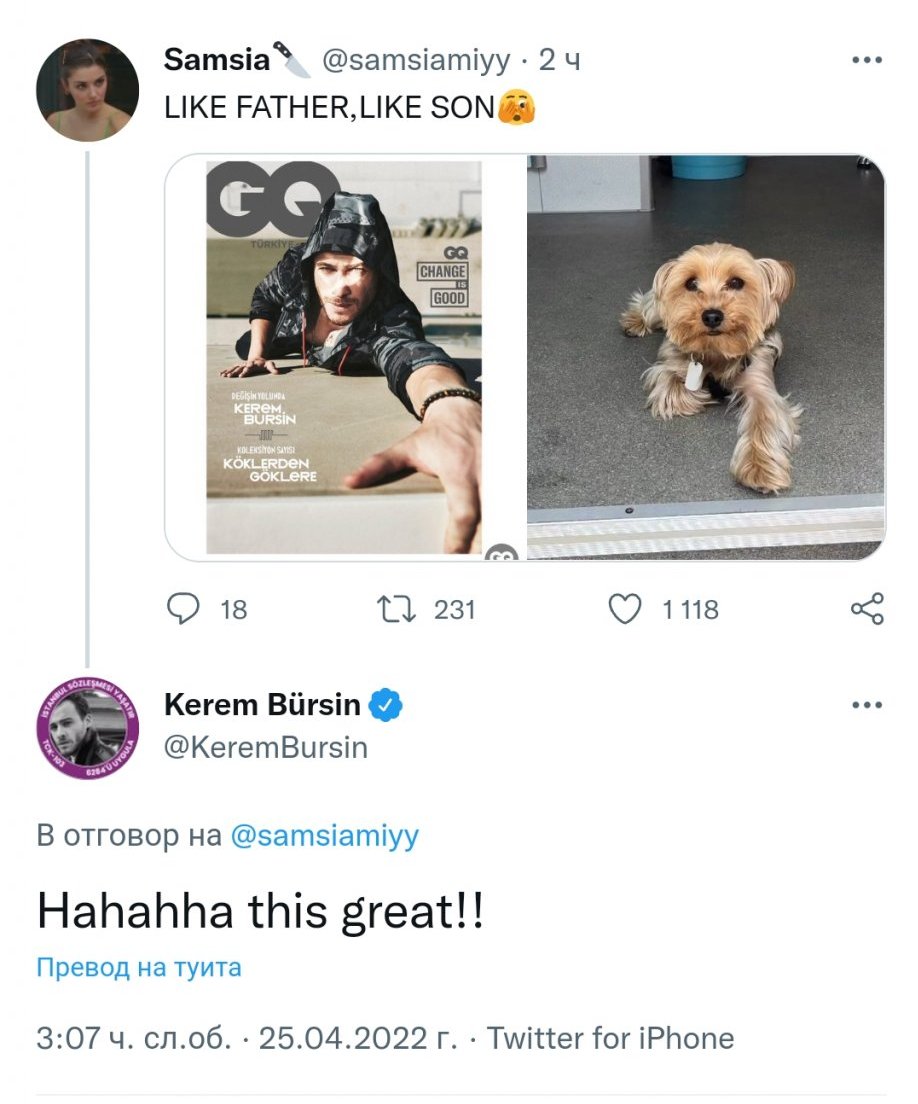
Task: Open the tweet's 2 ч timestamp
Action: click(x=559, y=61)
